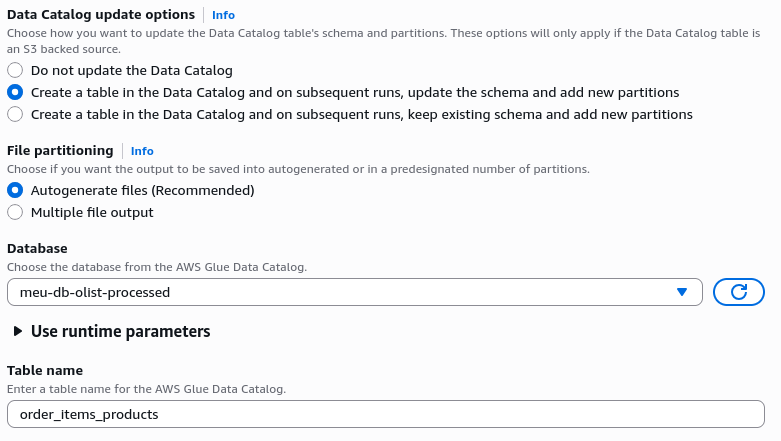Image resolution: width=781 pixels, height=441 pixels.
Task: Open Info beside File partitioning
Action: [x=142, y=151]
